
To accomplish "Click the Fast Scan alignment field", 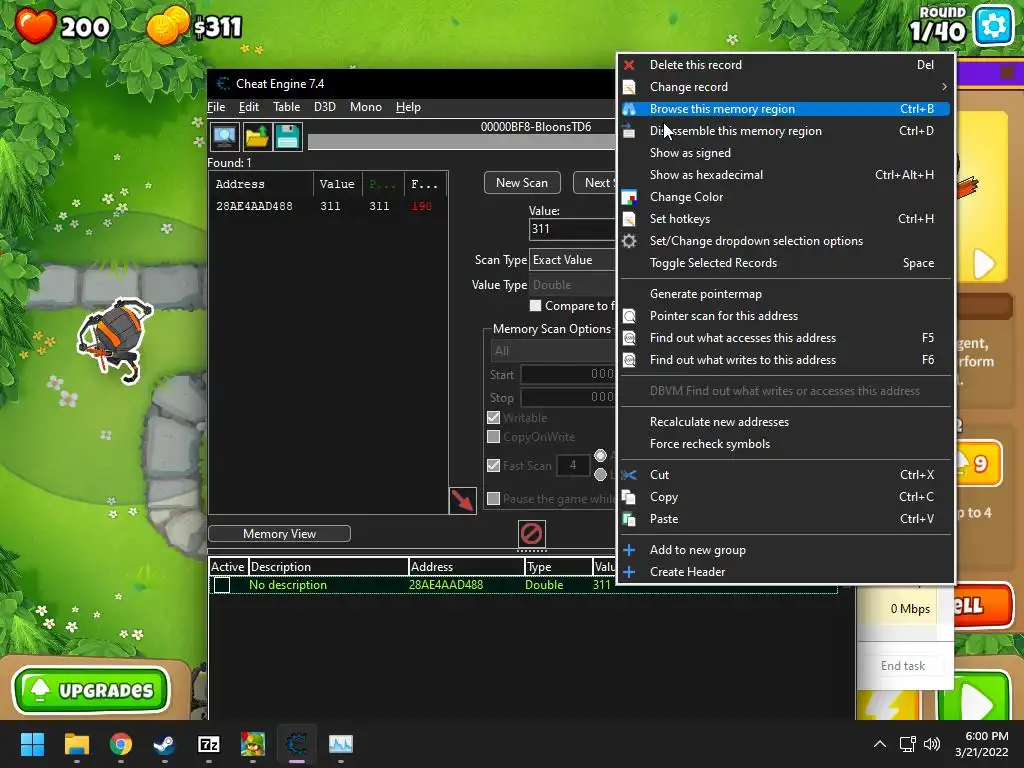I will [x=573, y=465].
